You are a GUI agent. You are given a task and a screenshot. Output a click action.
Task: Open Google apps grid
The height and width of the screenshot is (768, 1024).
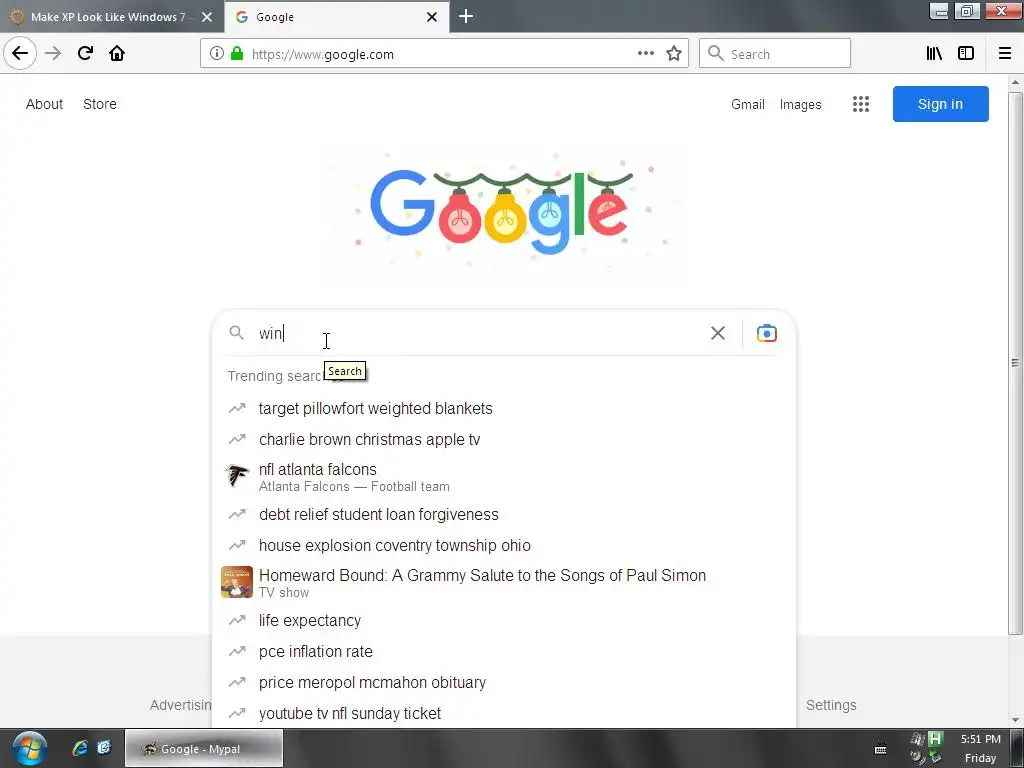[861, 104]
